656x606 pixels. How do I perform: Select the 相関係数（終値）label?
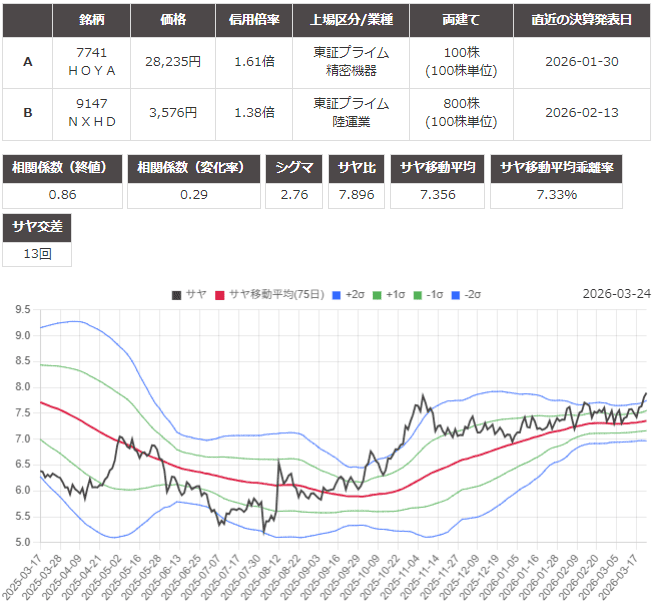(63, 168)
